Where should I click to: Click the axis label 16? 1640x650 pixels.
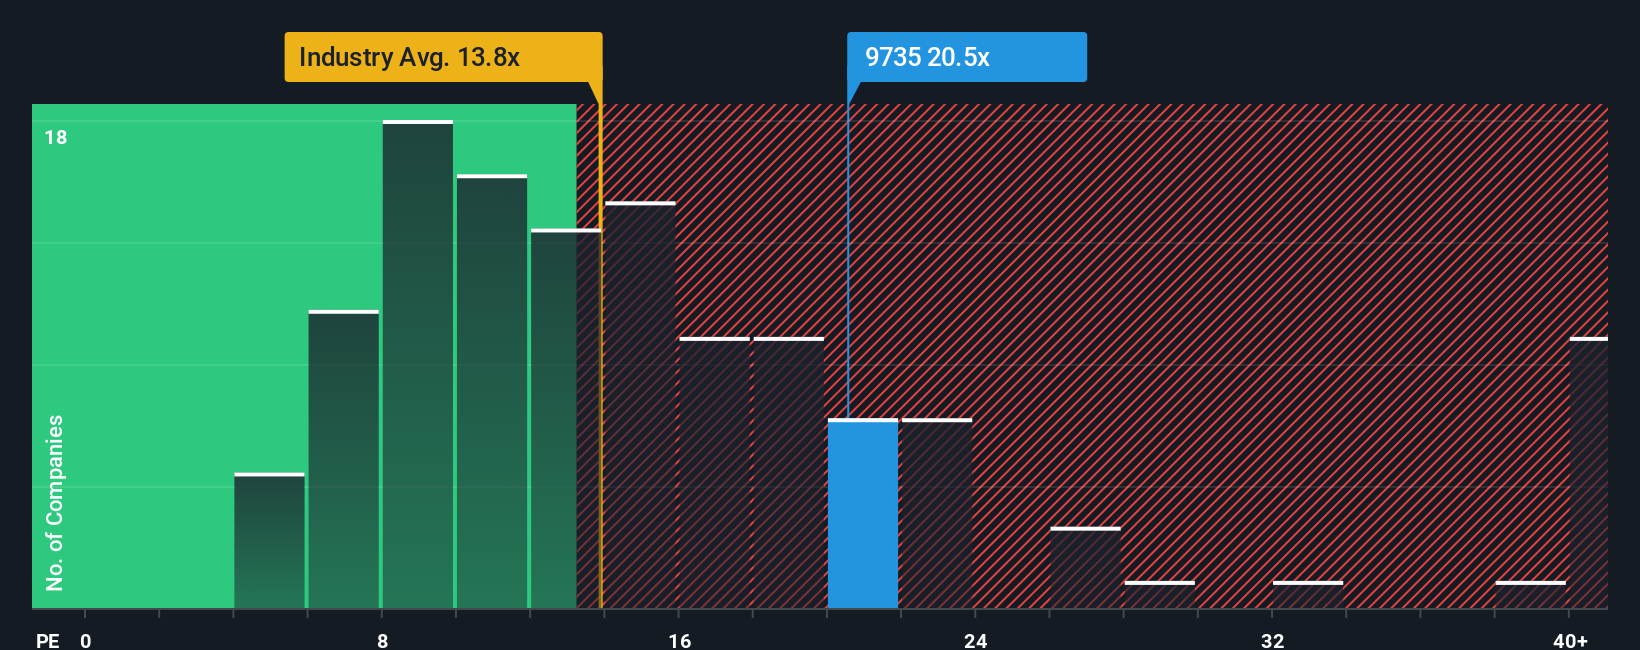click(680, 640)
